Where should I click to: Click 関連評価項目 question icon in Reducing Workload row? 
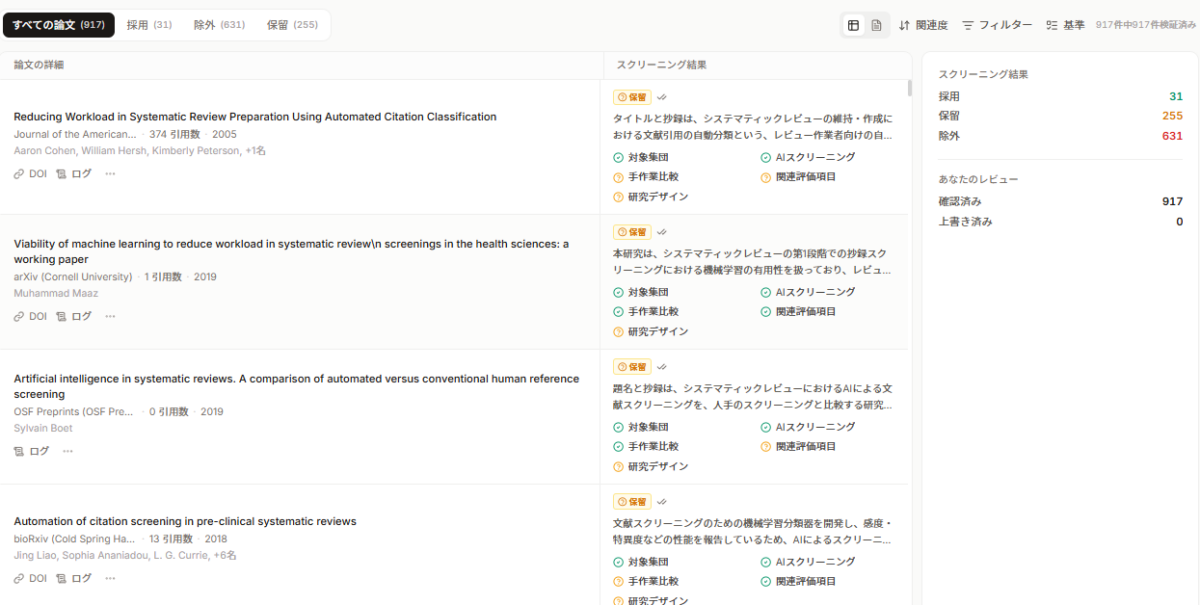pyautogui.click(x=766, y=177)
